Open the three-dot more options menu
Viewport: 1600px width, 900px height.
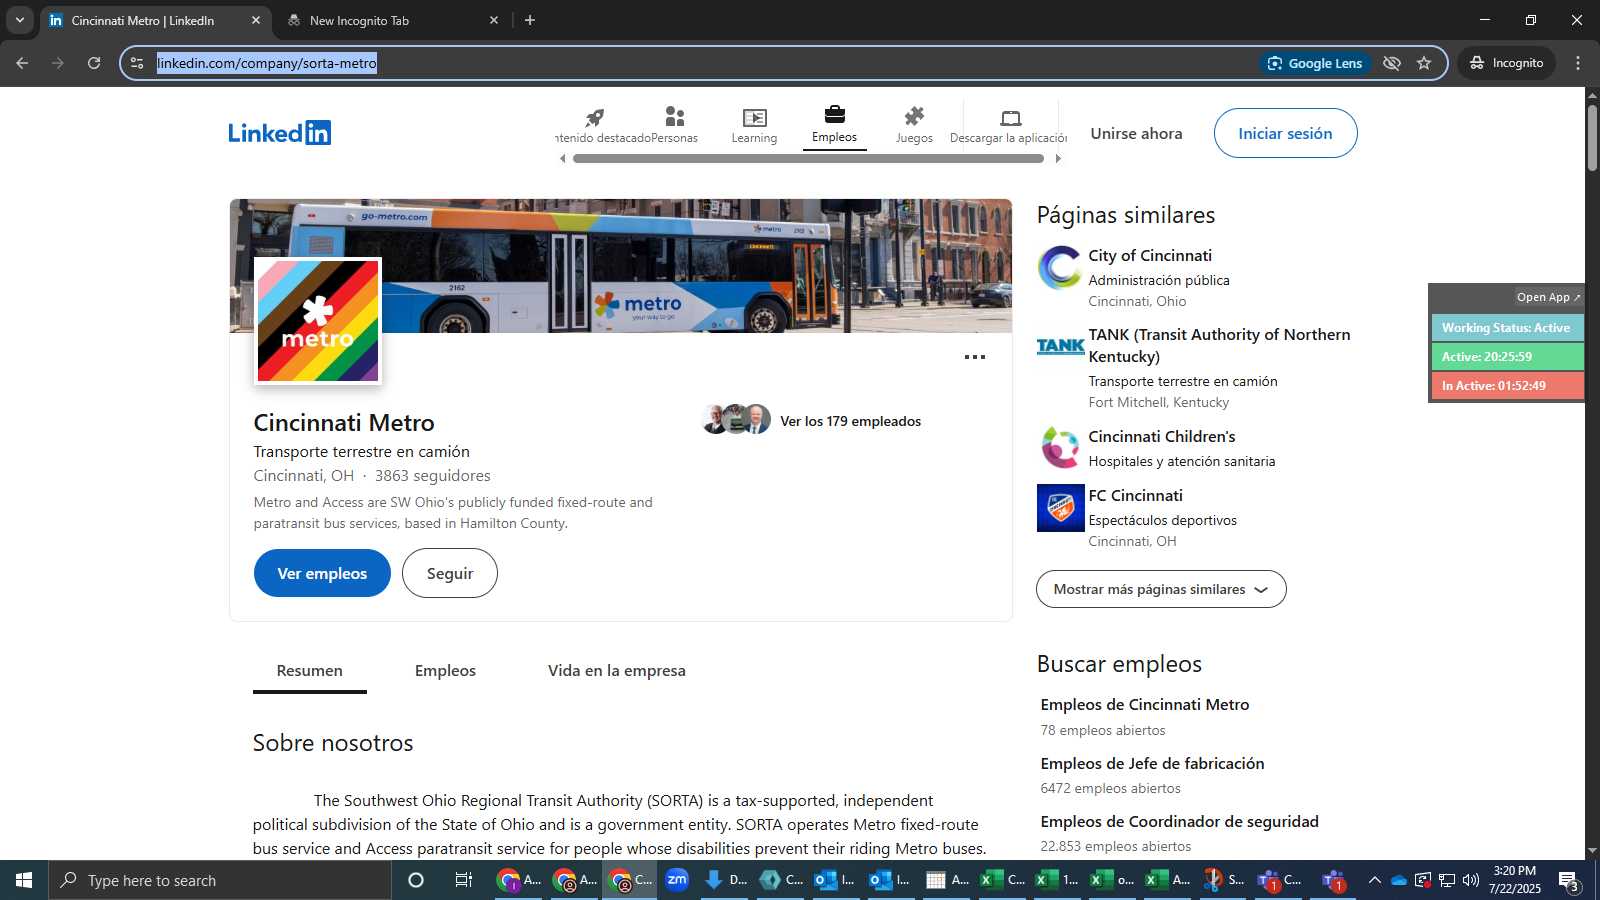point(975,357)
